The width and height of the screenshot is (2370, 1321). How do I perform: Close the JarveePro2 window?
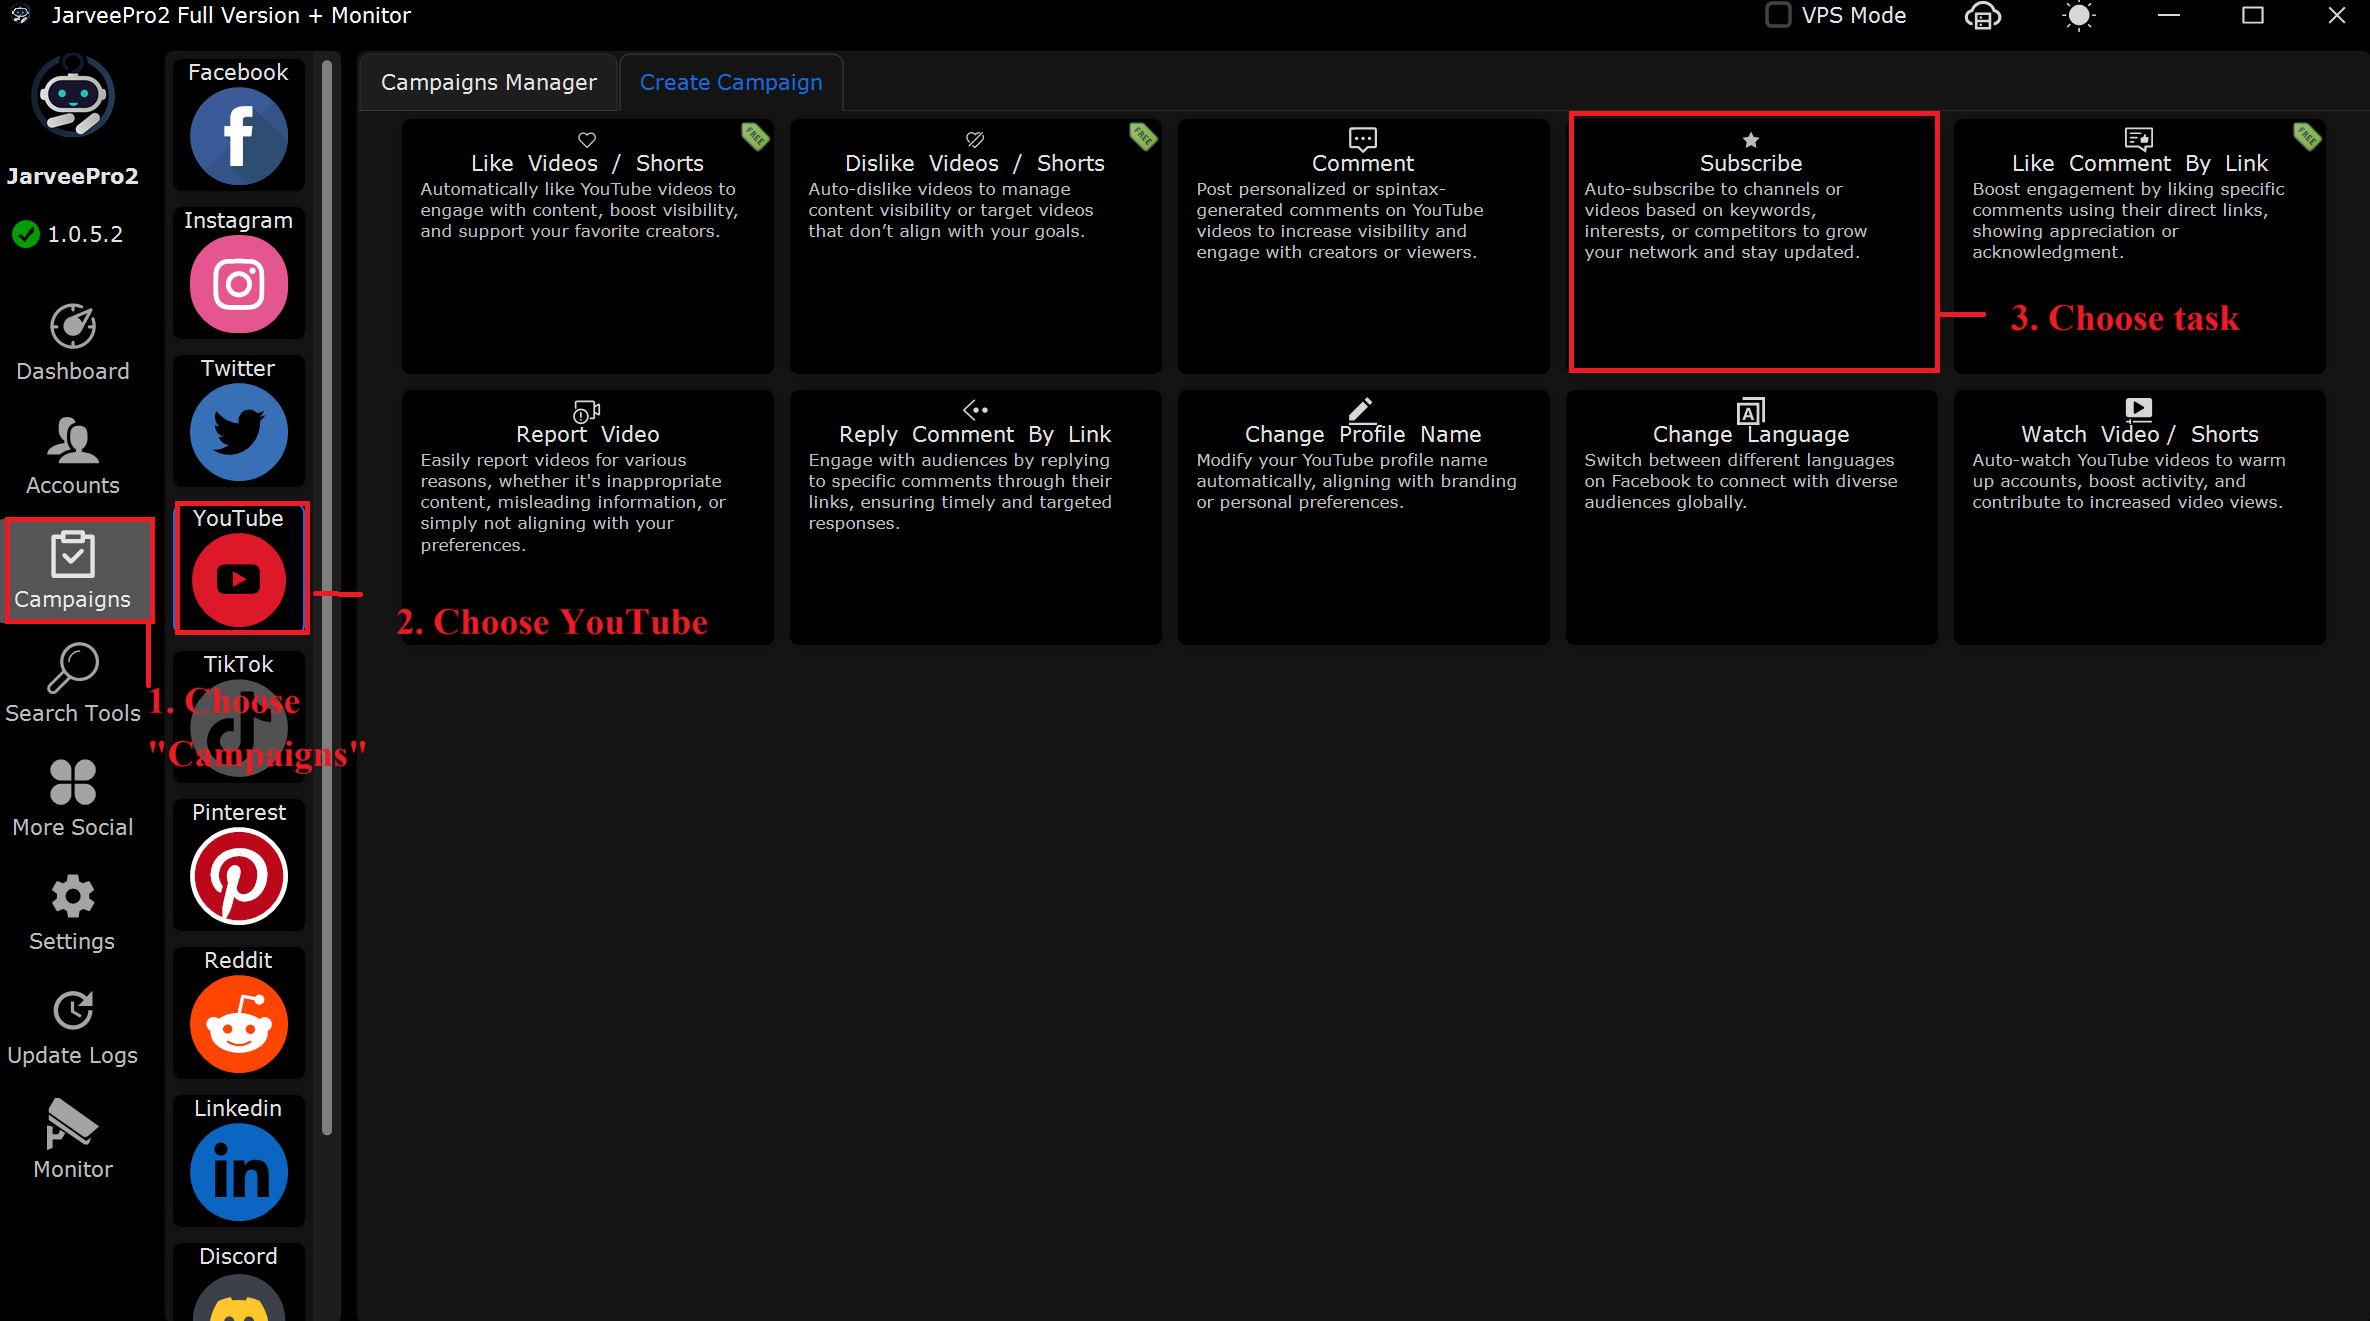(2337, 15)
